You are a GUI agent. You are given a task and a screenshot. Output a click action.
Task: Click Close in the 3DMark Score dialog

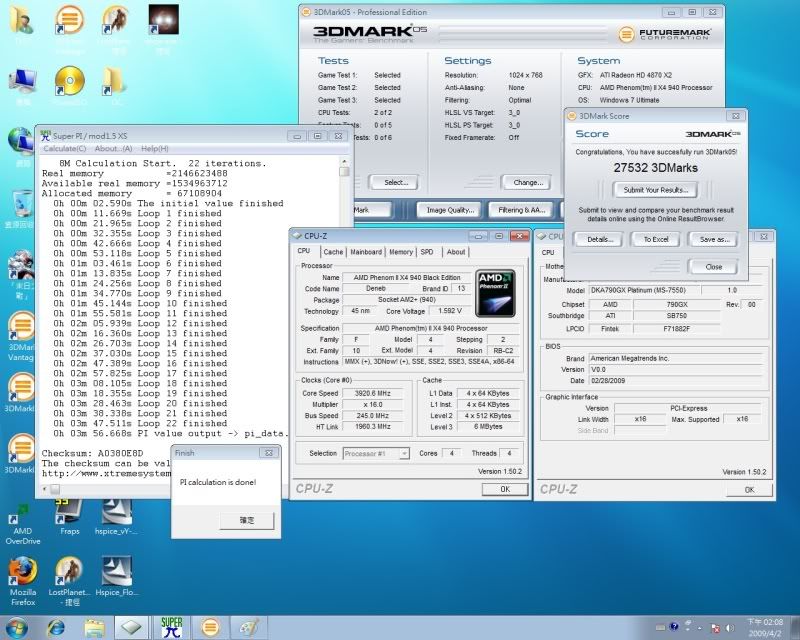tap(713, 266)
